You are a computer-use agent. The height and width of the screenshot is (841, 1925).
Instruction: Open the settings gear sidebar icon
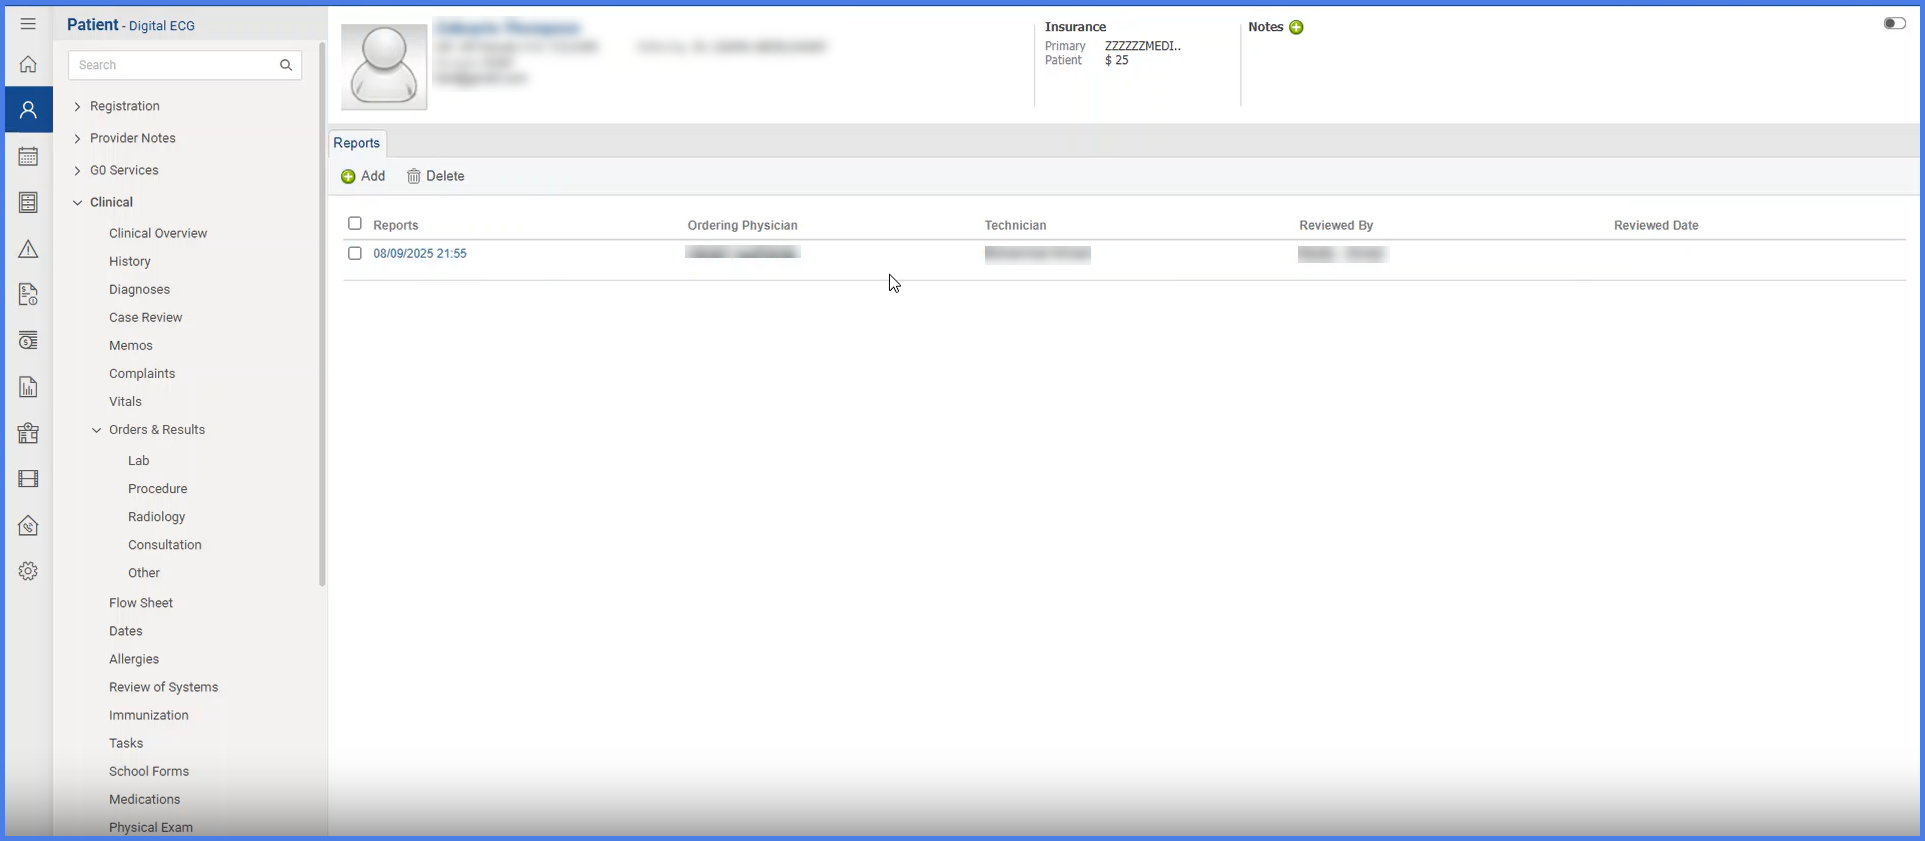pyautogui.click(x=28, y=571)
